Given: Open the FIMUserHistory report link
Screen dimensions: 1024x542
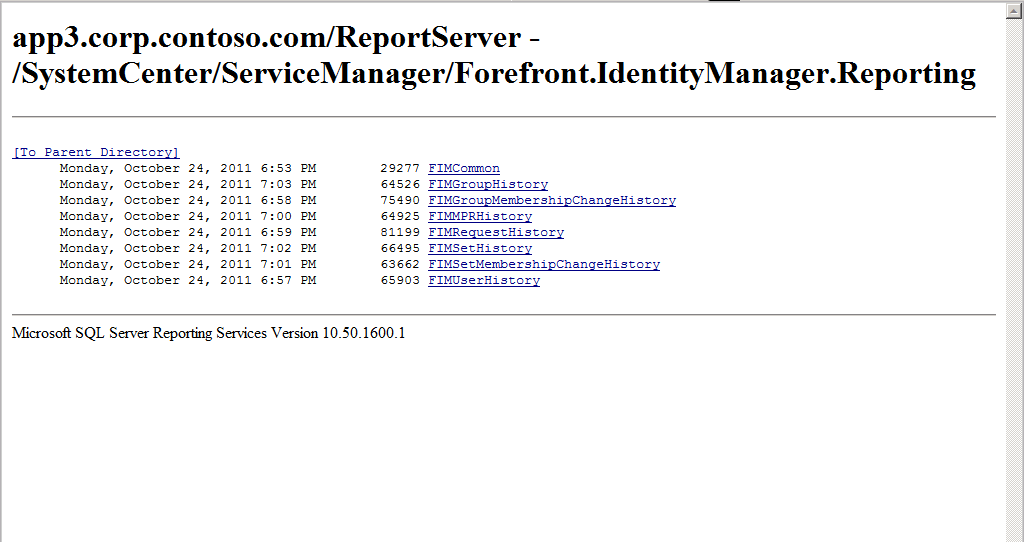Looking at the screenshot, I should pos(484,280).
